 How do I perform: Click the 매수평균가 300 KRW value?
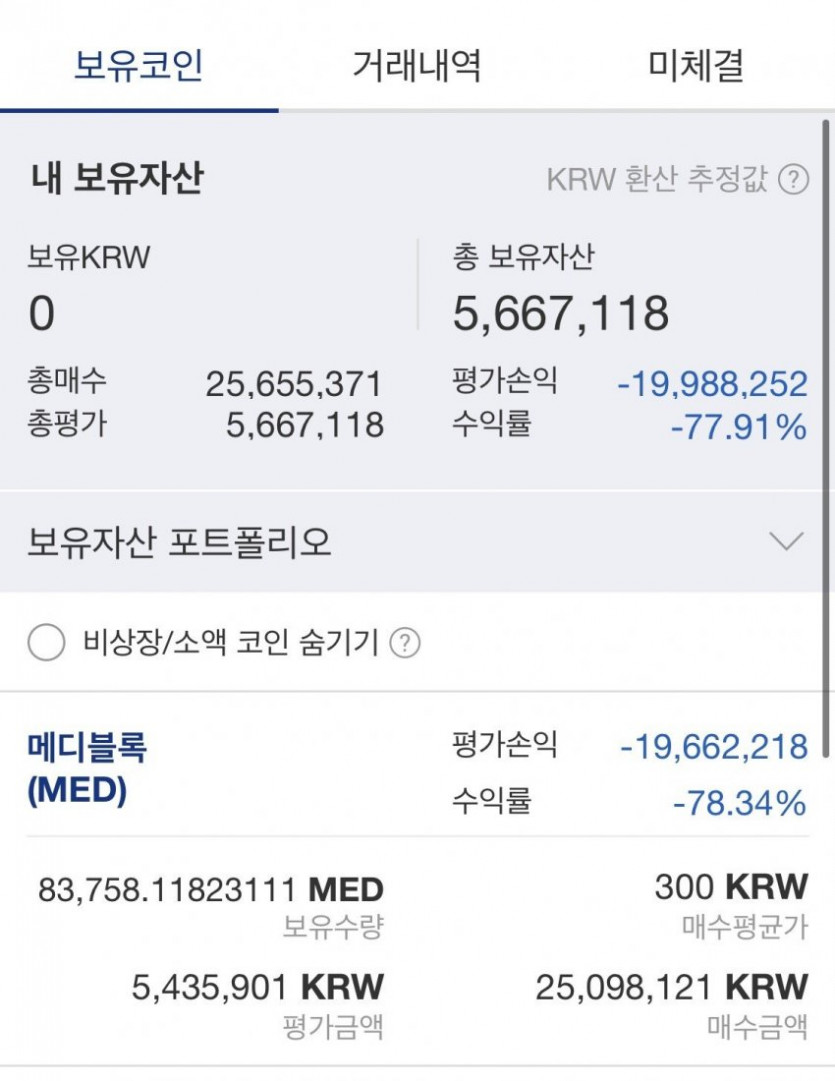click(x=731, y=887)
